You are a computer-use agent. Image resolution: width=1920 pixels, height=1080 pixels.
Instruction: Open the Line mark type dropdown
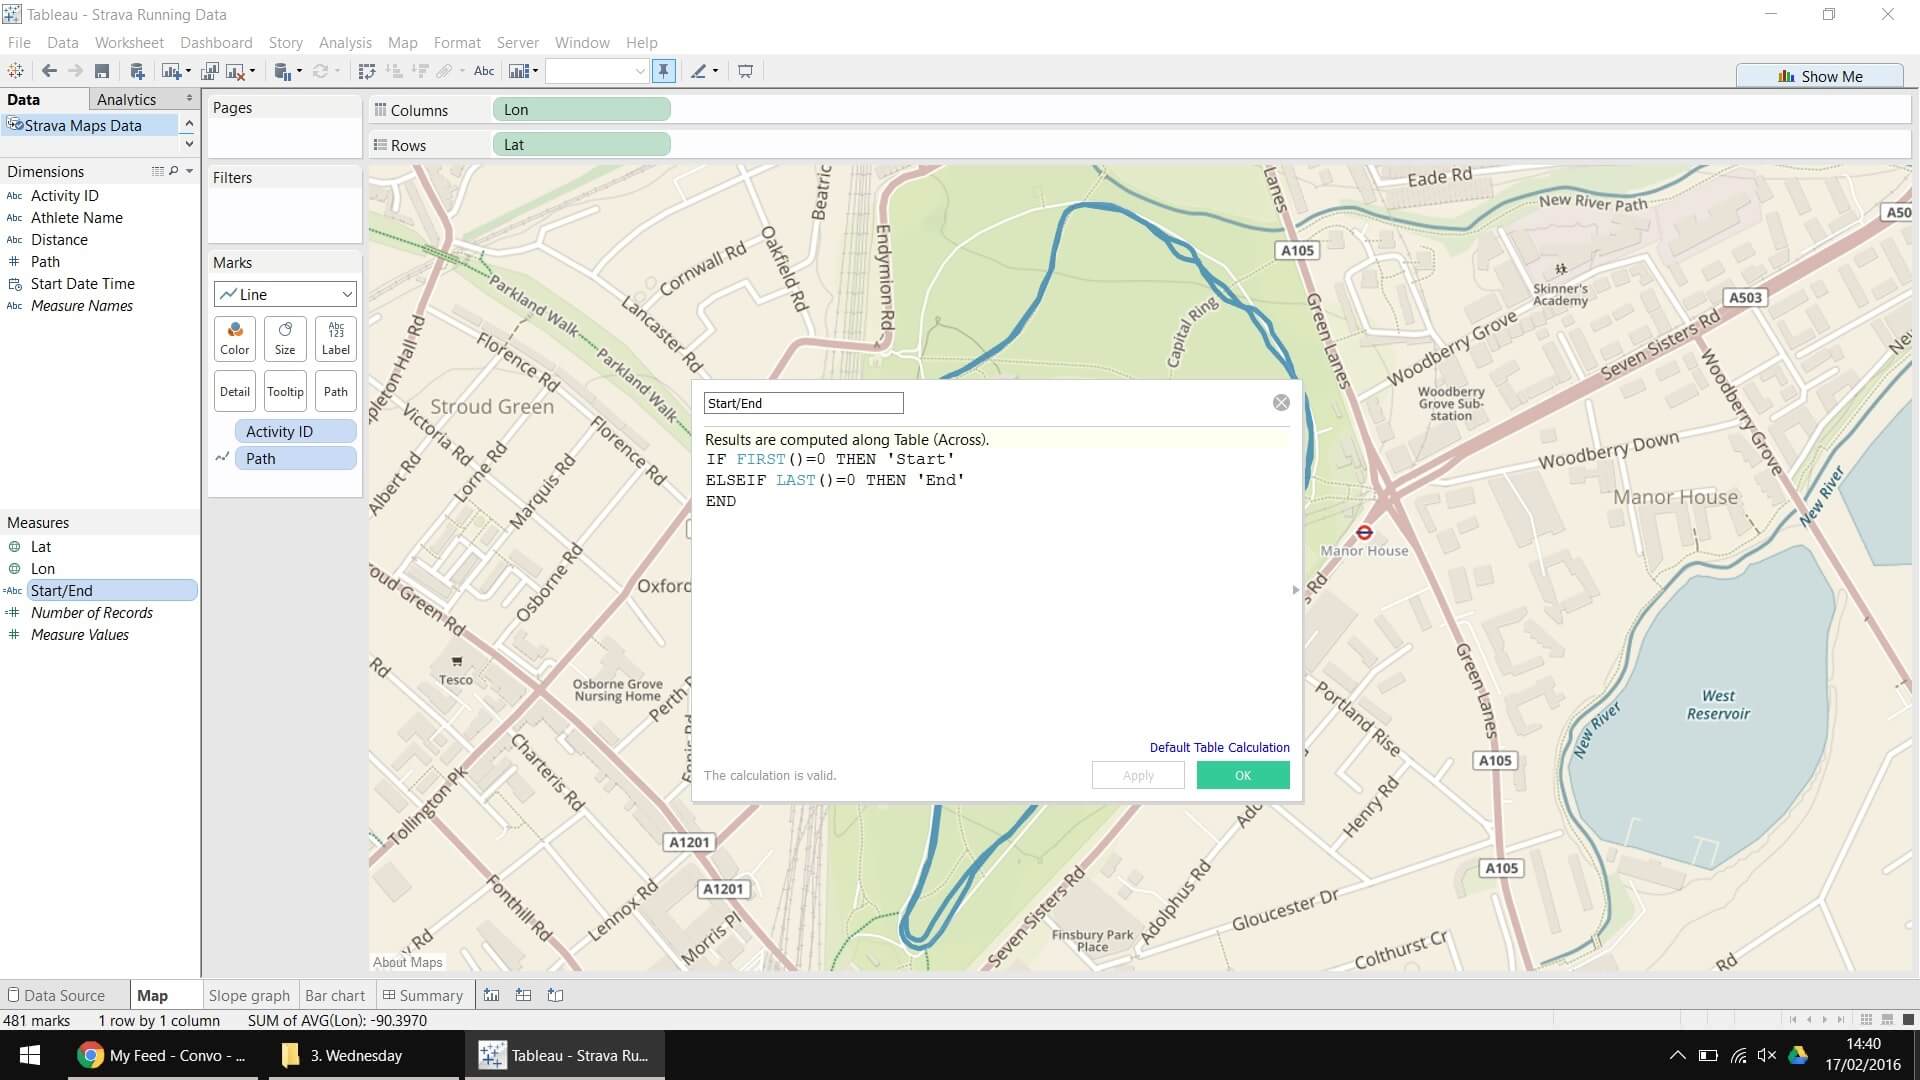pyautogui.click(x=285, y=294)
